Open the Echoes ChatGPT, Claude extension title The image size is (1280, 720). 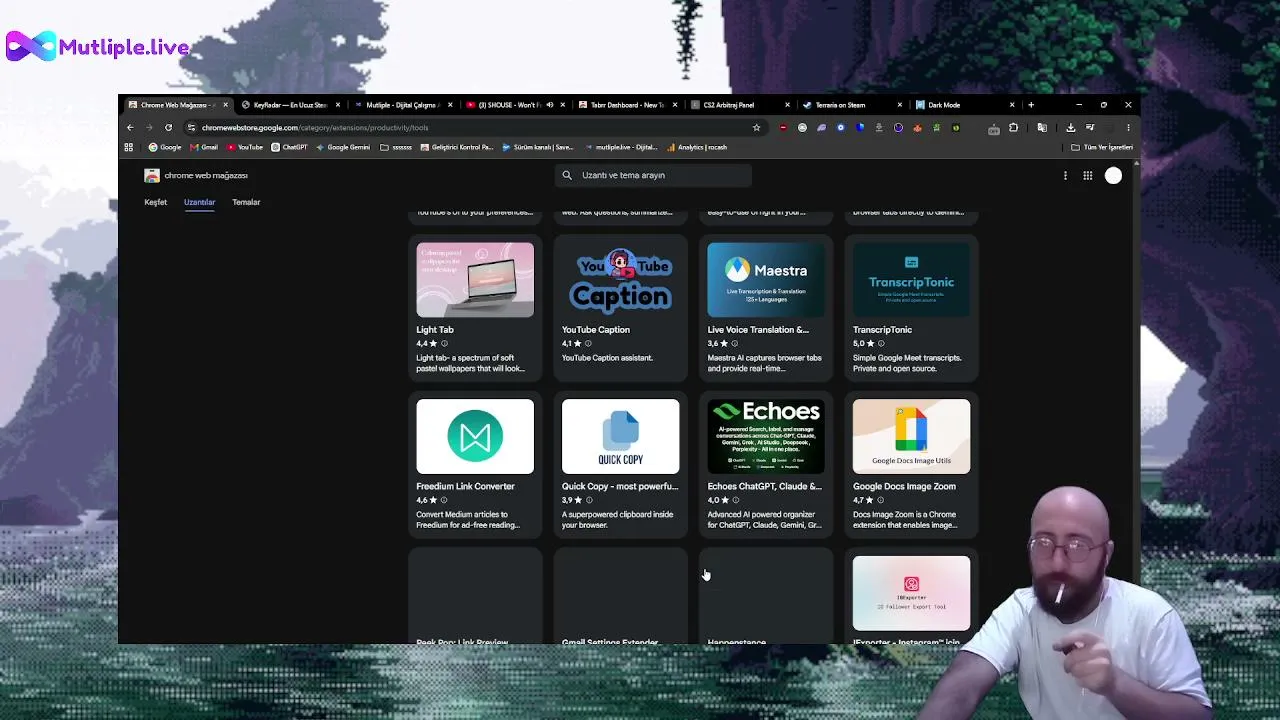pyautogui.click(x=765, y=486)
